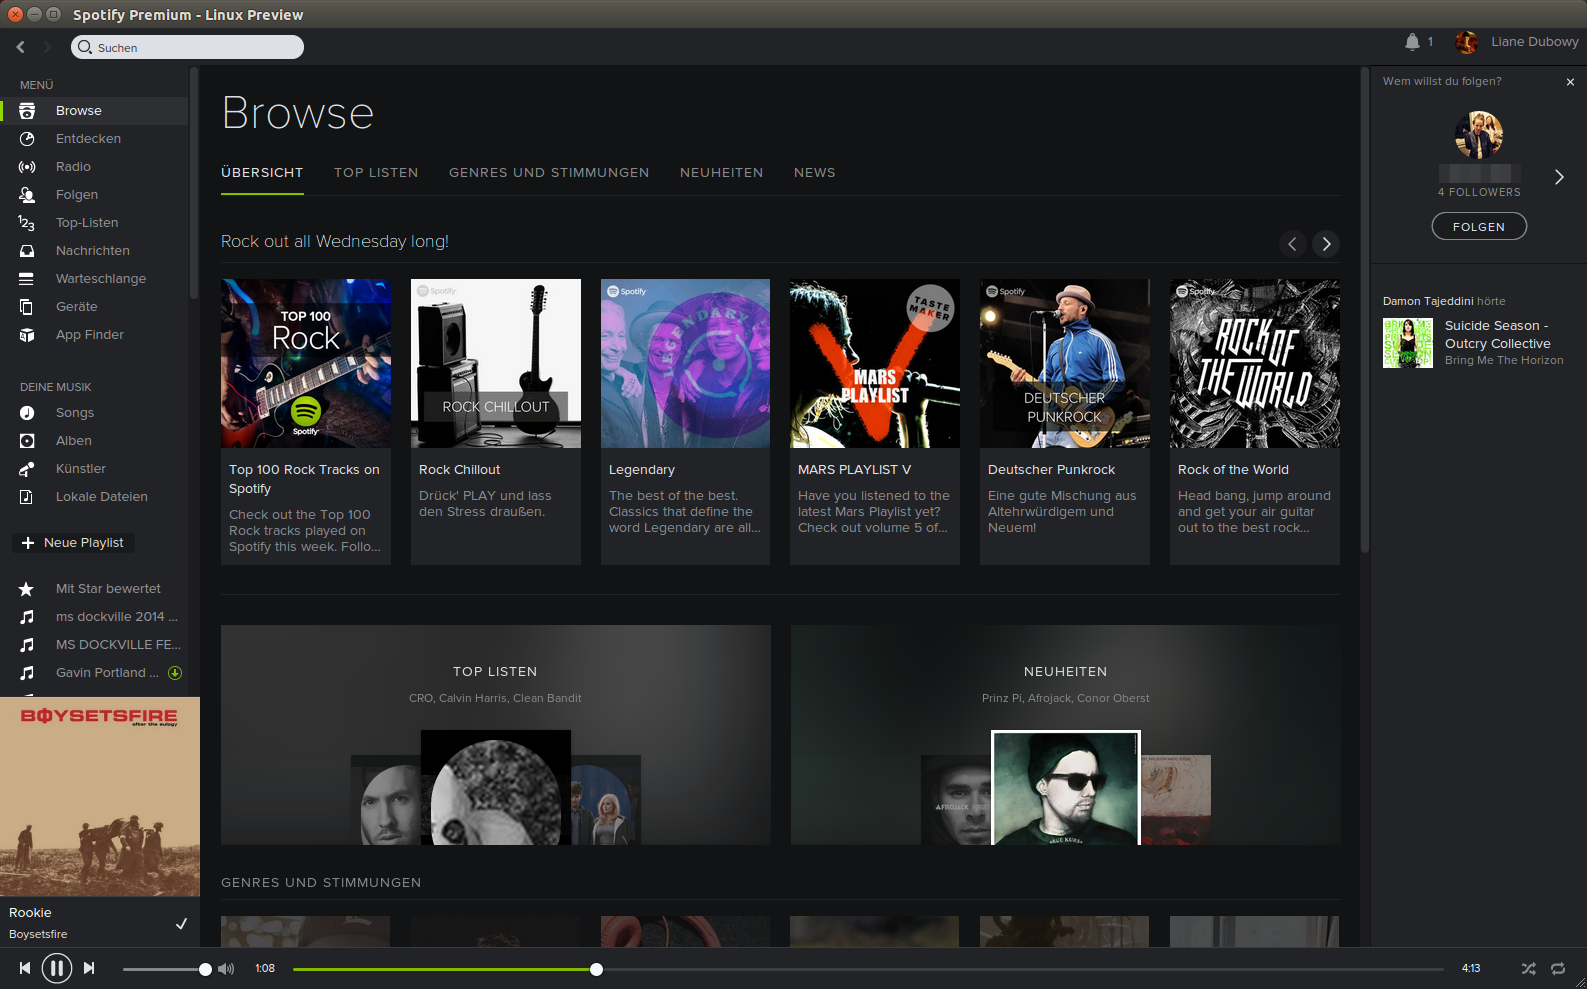The width and height of the screenshot is (1587, 989).
Task: Open the Rock Chillout playlist cover
Action: click(496, 363)
